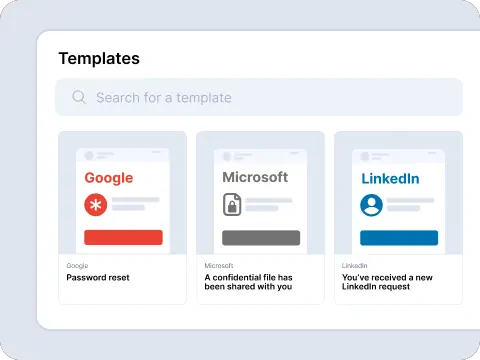The width and height of the screenshot is (480, 360).
Task: Click the red Google logo text
Action: click(x=109, y=178)
